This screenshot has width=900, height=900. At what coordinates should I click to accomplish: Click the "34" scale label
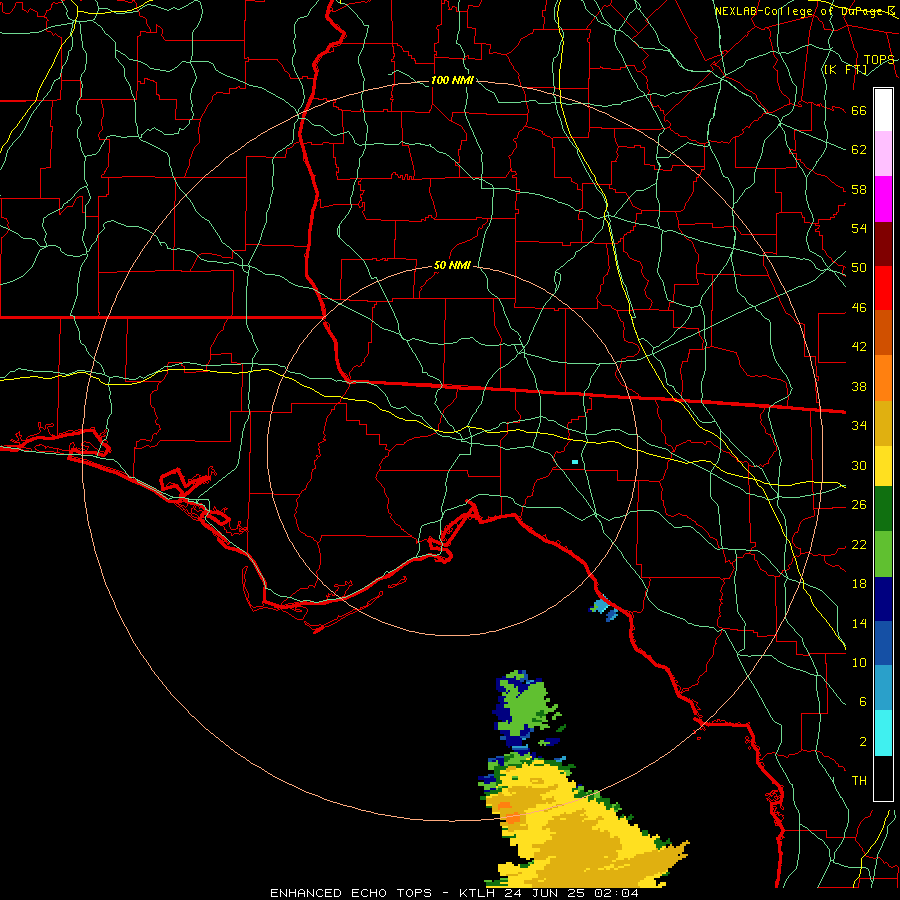[x=859, y=425]
